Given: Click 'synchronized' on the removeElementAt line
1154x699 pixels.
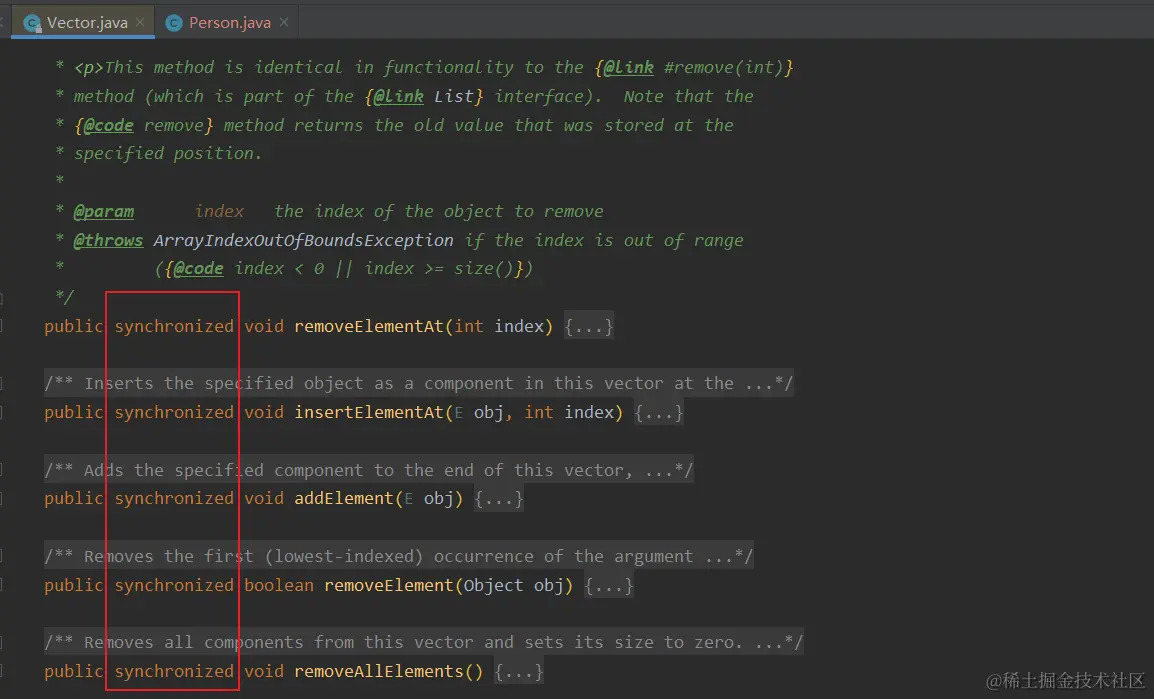Looking at the screenshot, I should click(x=174, y=327).
